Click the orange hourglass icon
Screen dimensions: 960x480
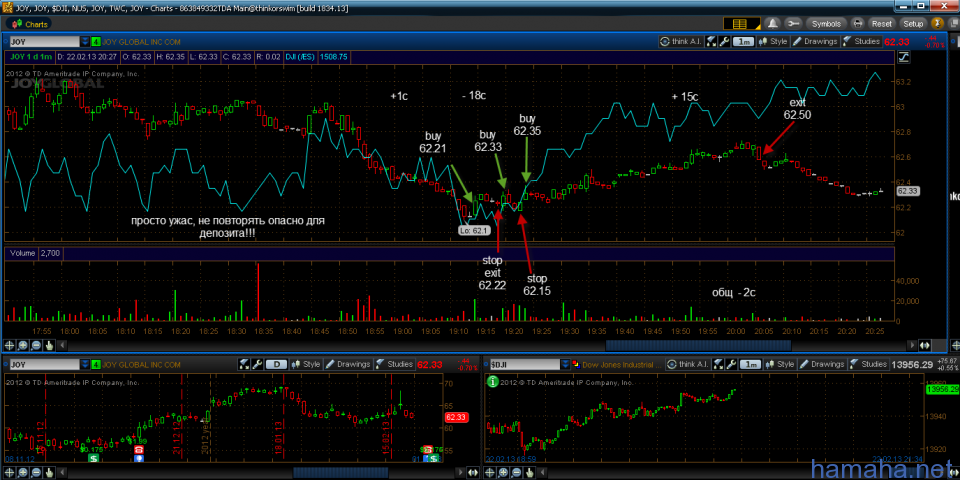(x=937, y=24)
